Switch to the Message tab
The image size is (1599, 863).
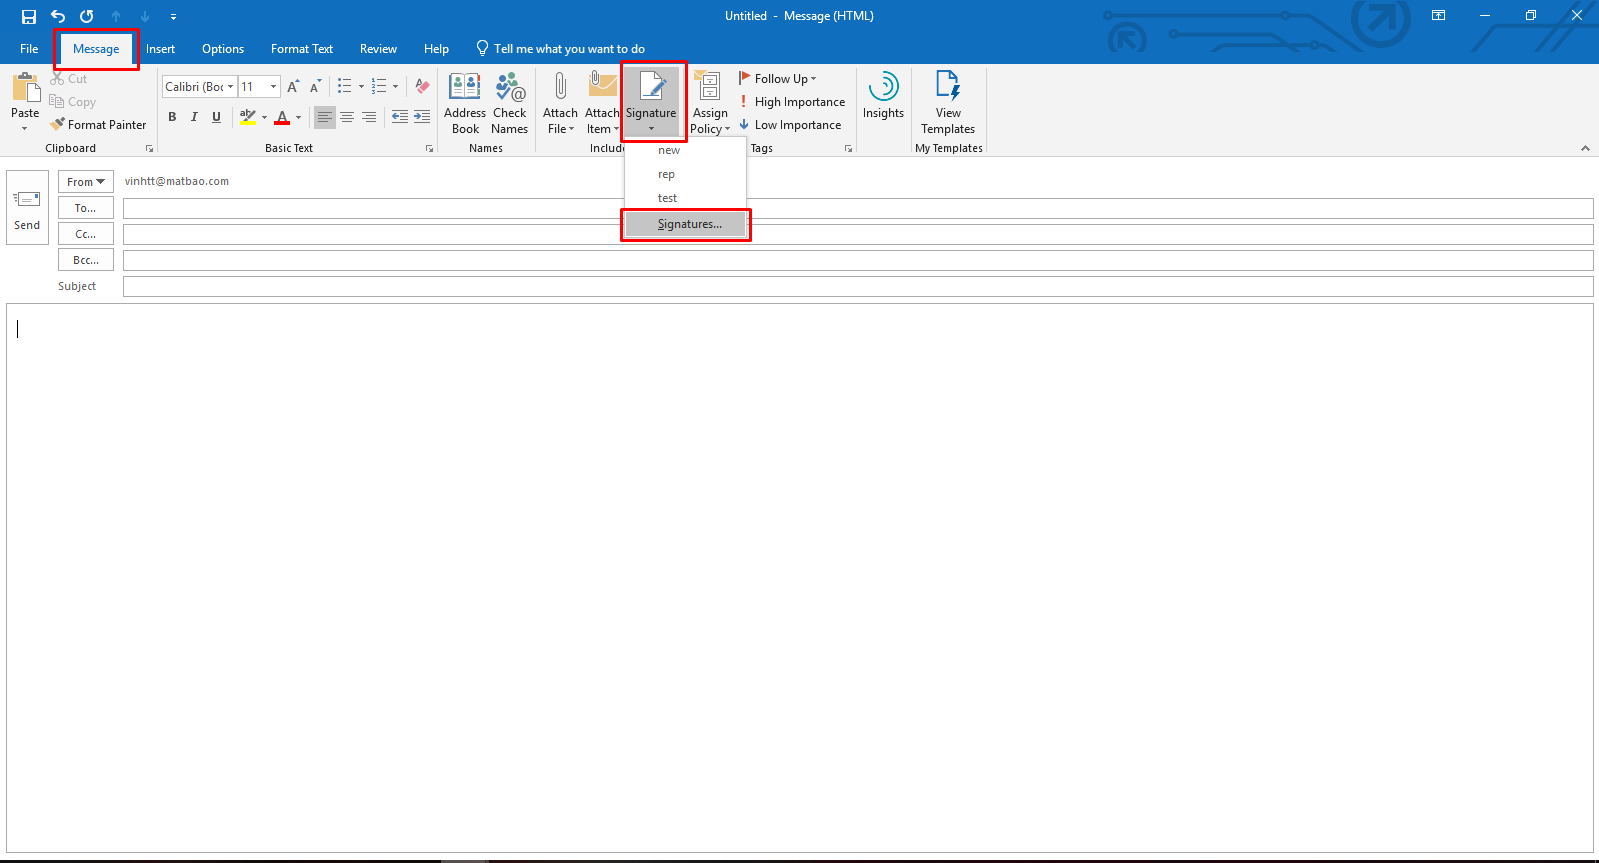pos(96,49)
